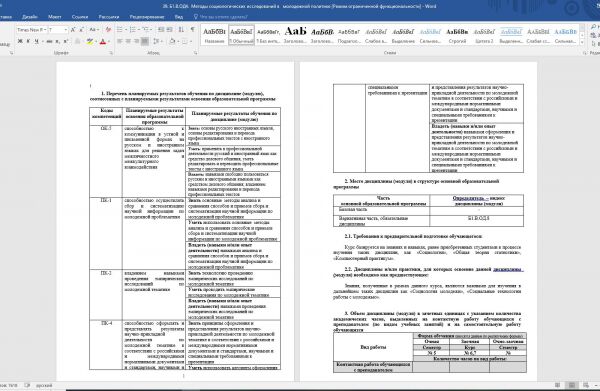Clear all formatting from the selection
The height and width of the screenshot is (391, 600).
(108, 29)
